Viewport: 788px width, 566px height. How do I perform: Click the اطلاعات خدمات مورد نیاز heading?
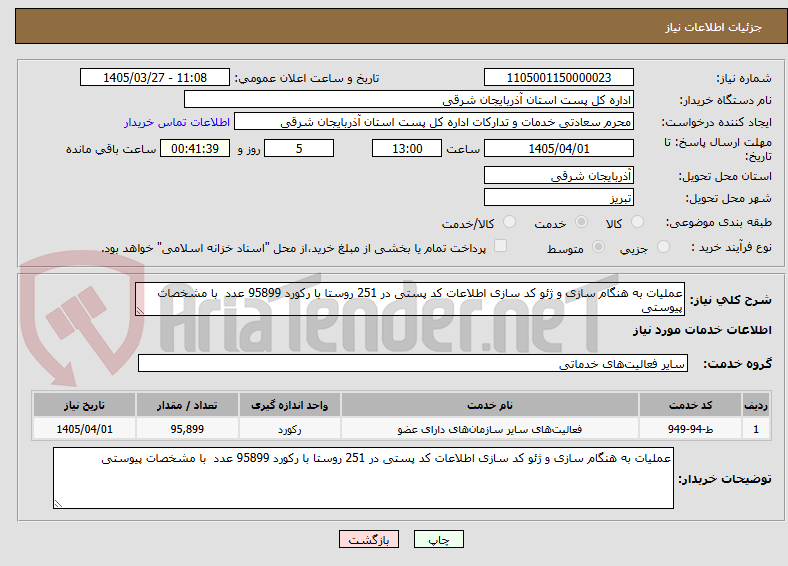[x=702, y=330]
